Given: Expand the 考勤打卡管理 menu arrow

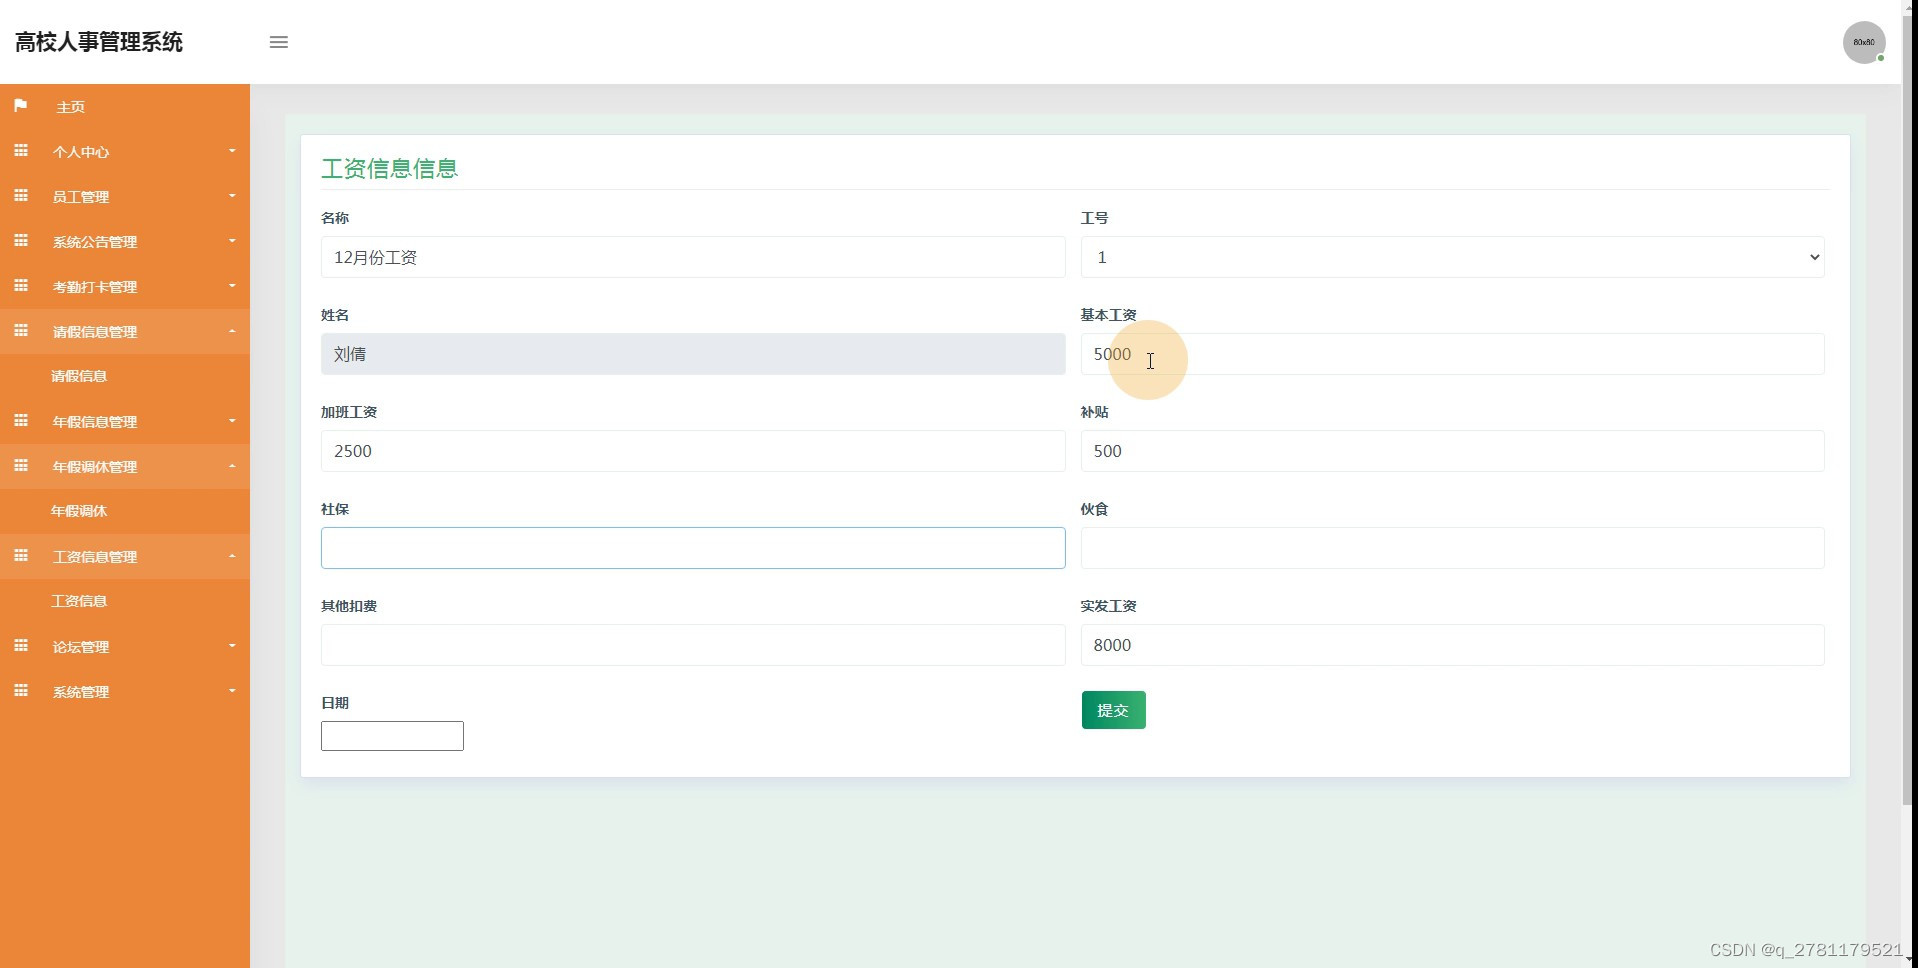Looking at the screenshot, I should pos(232,286).
